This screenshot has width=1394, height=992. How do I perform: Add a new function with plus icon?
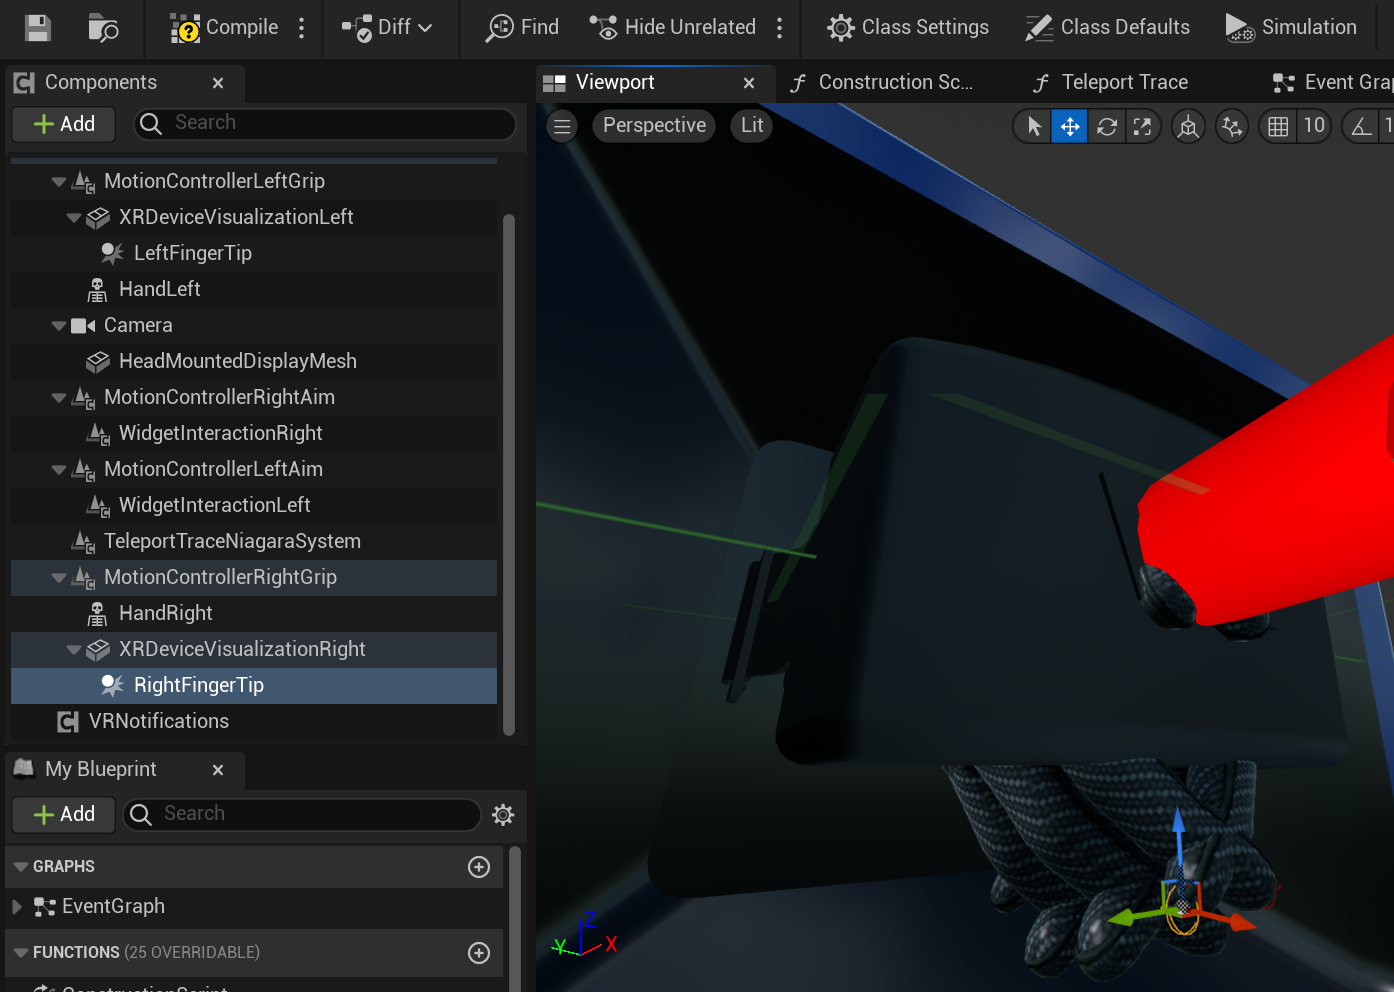479,953
